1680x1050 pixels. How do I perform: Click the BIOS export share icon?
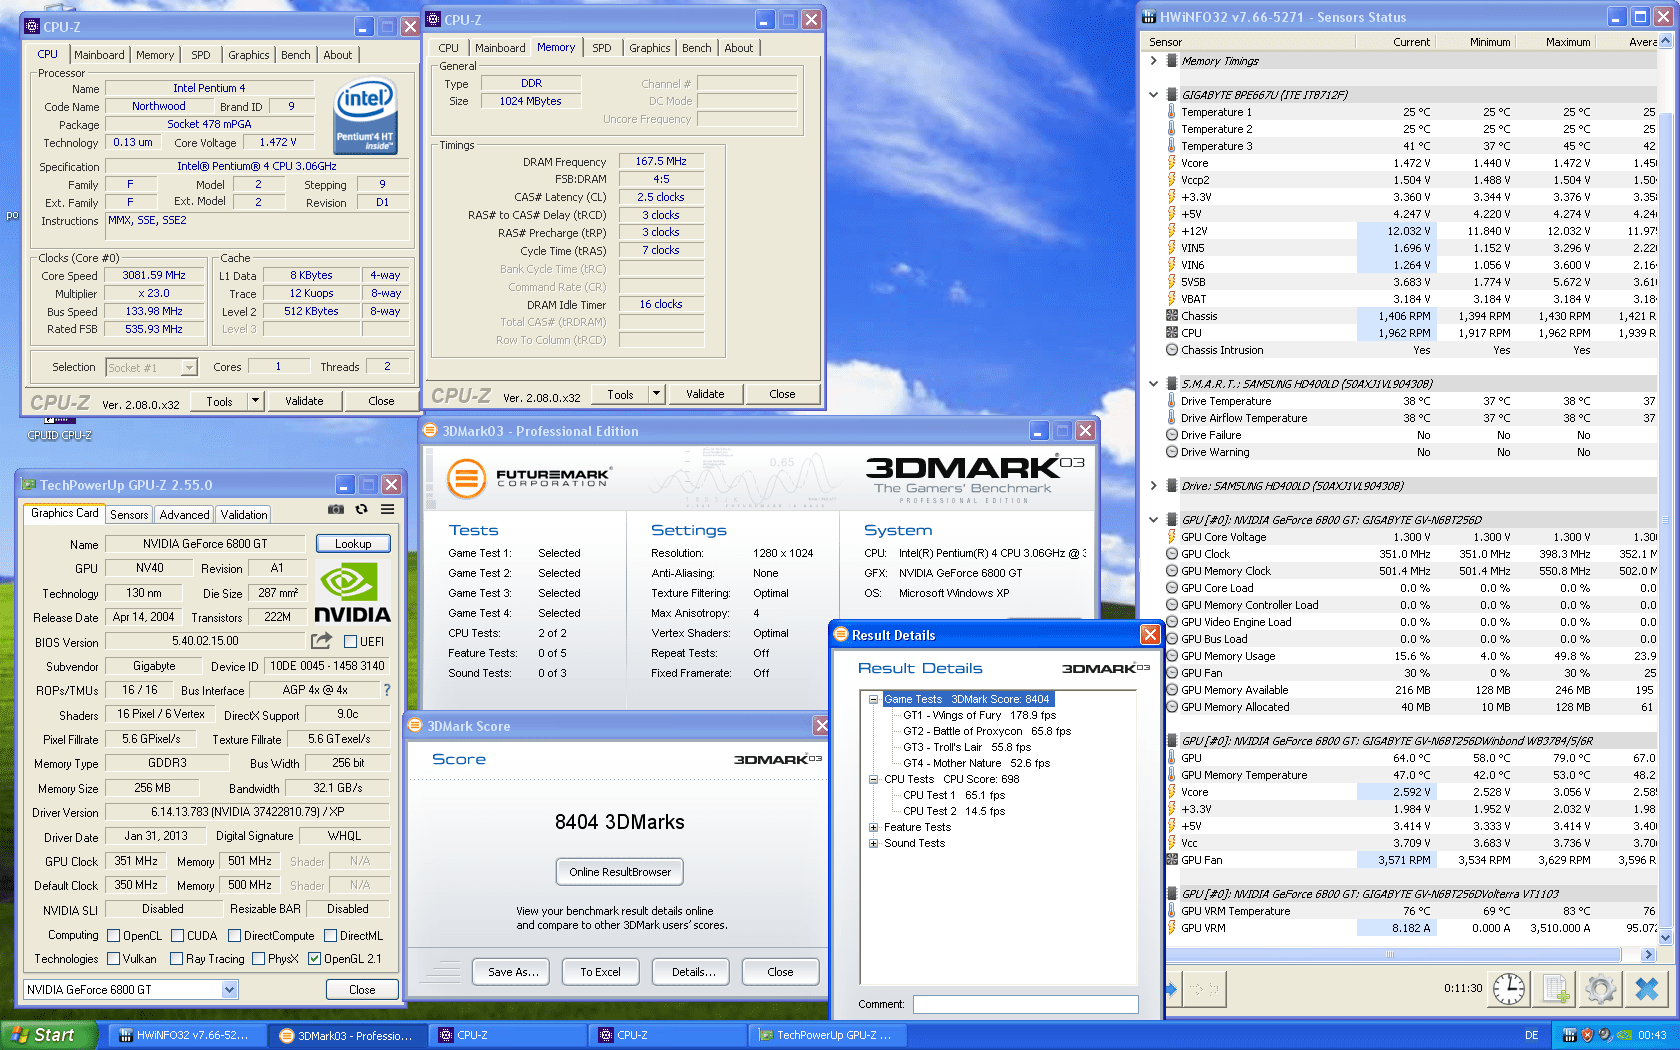pyautogui.click(x=321, y=641)
